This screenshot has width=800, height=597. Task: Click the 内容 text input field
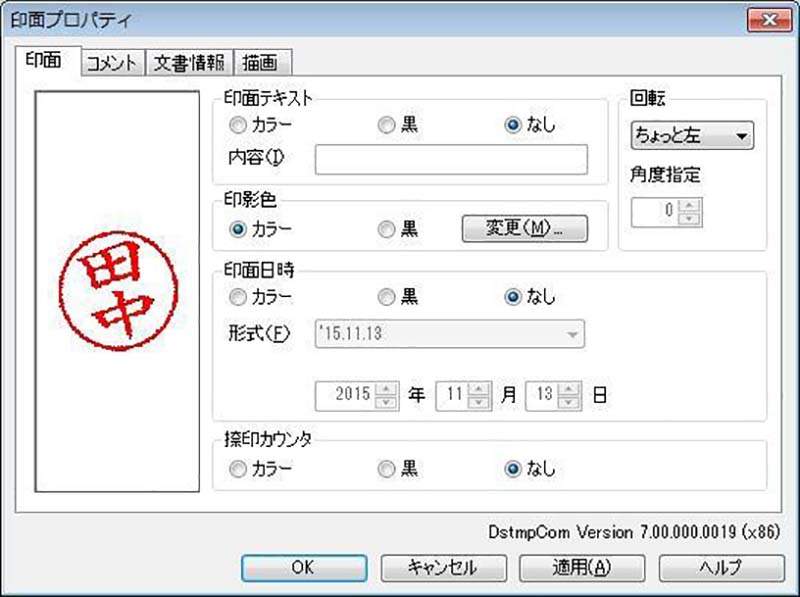click(x=451, y=159)
